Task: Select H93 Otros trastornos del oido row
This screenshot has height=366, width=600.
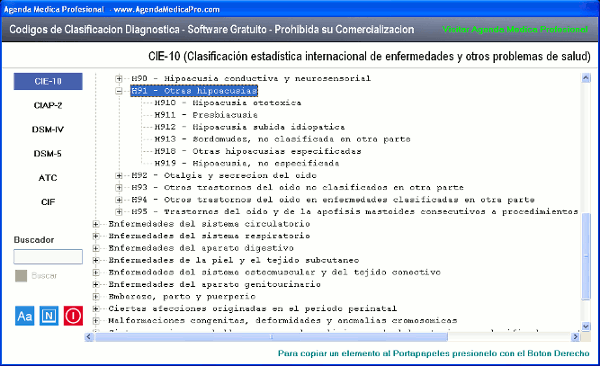Action: [297, 188]
